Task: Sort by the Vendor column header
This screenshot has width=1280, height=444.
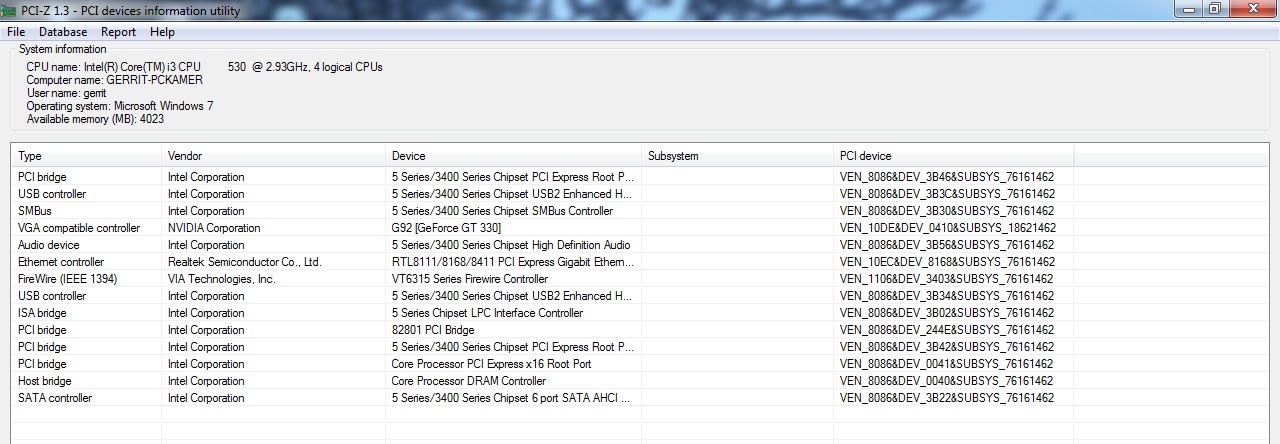Action: pyautogui.click(x=273, y=156)
